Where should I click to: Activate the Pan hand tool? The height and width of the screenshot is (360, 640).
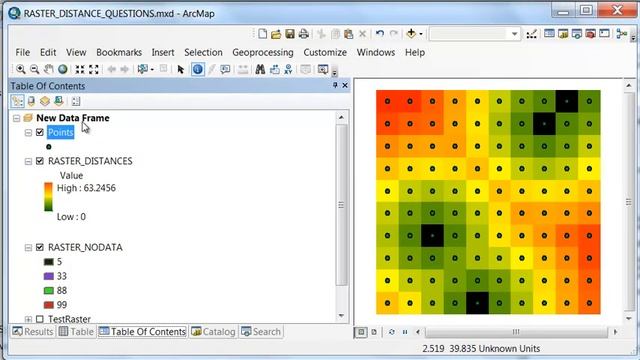tap(49, 69)
